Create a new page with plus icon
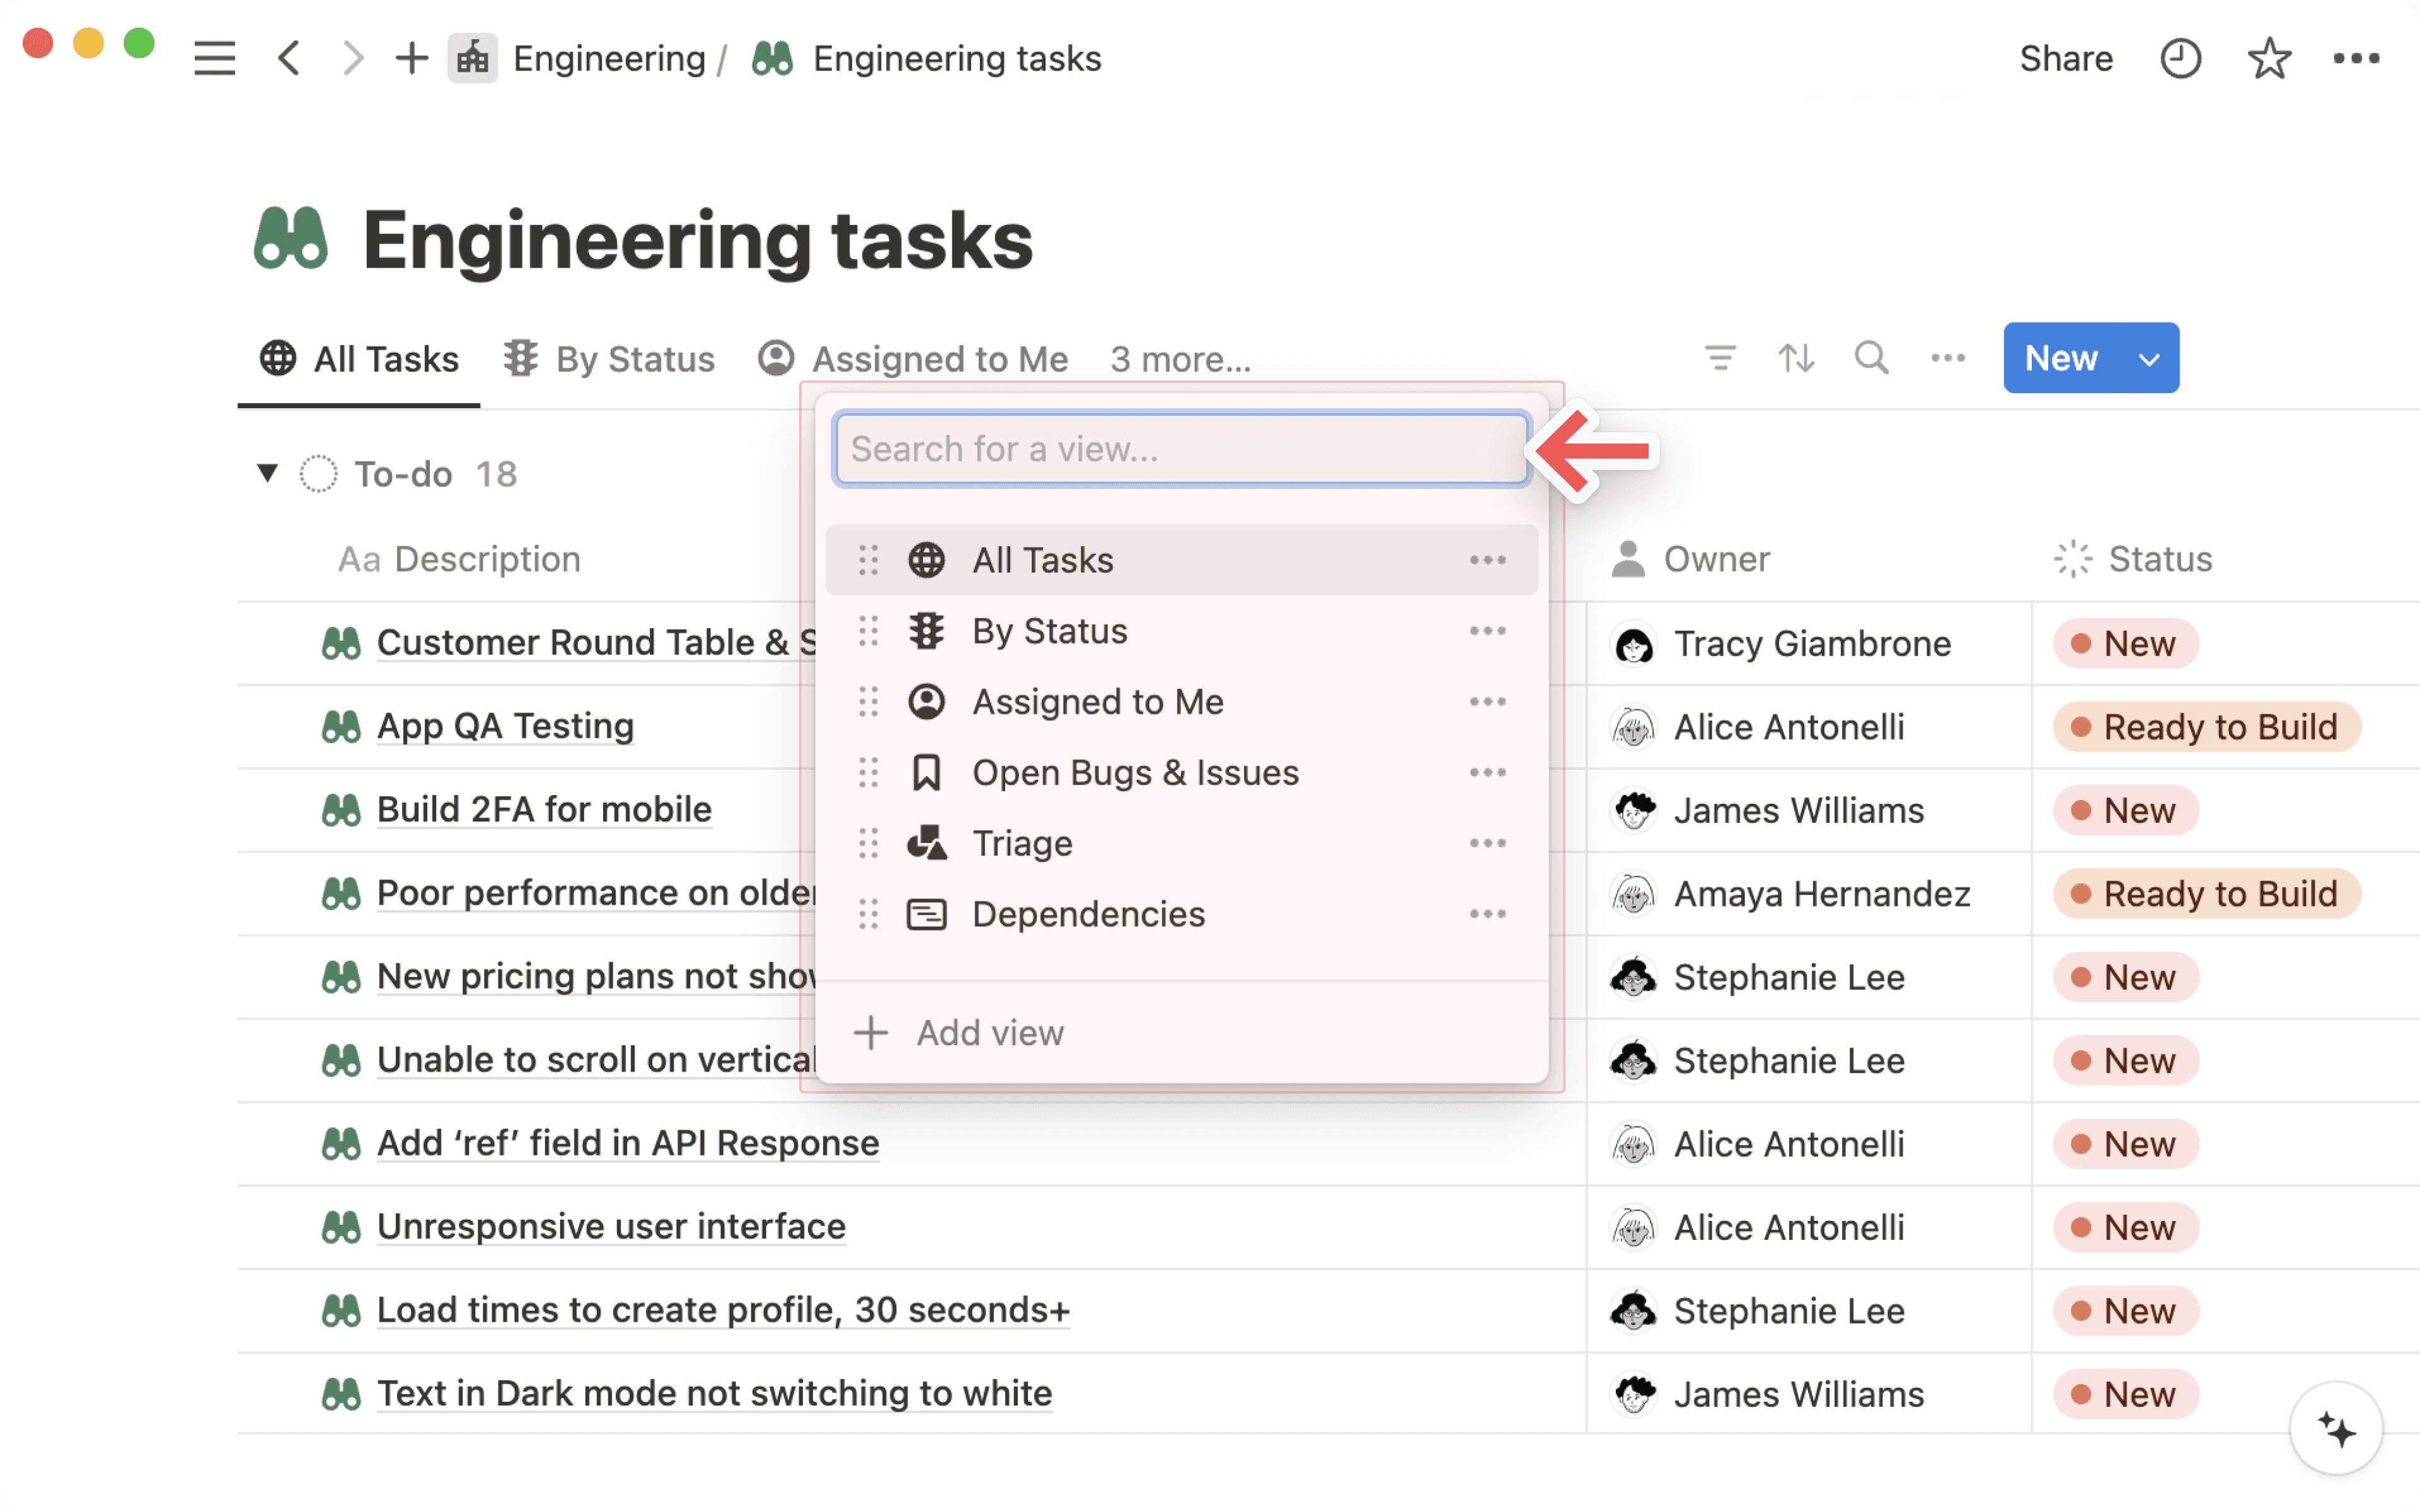The width and height of the screenshot is (2420, 1512). pos(411,58)
